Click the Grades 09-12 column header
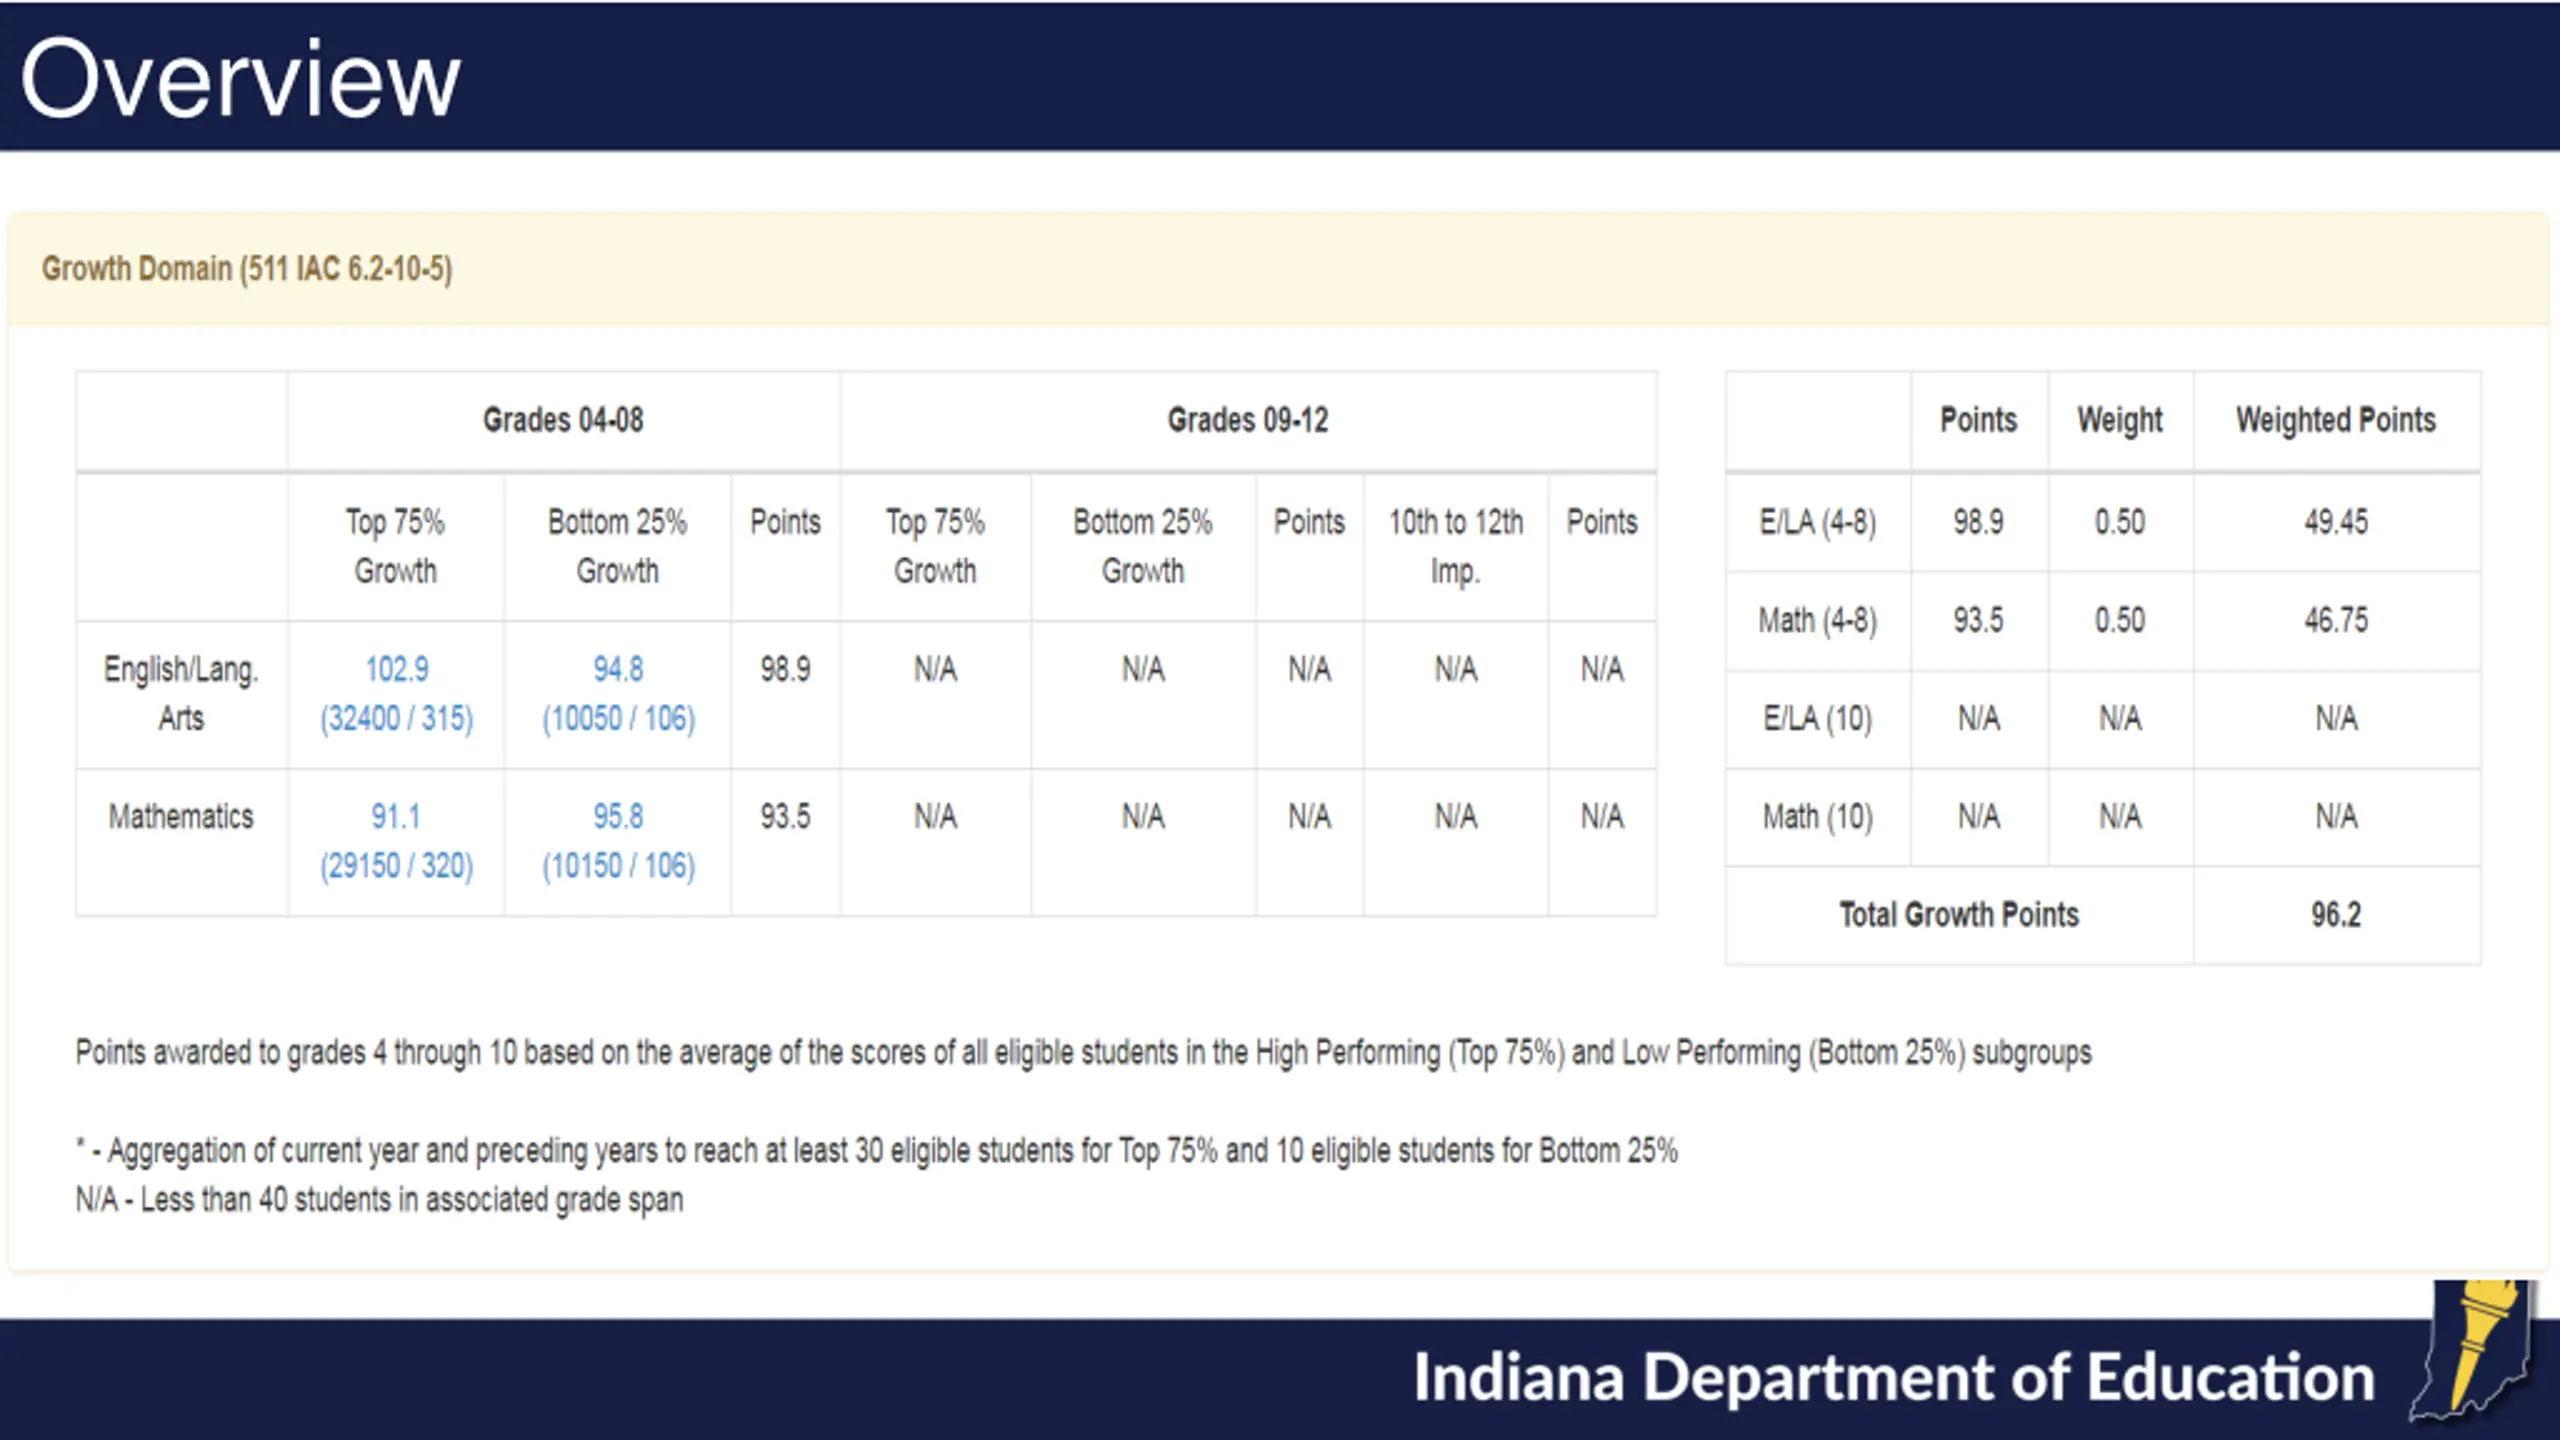 point(1248,420)
